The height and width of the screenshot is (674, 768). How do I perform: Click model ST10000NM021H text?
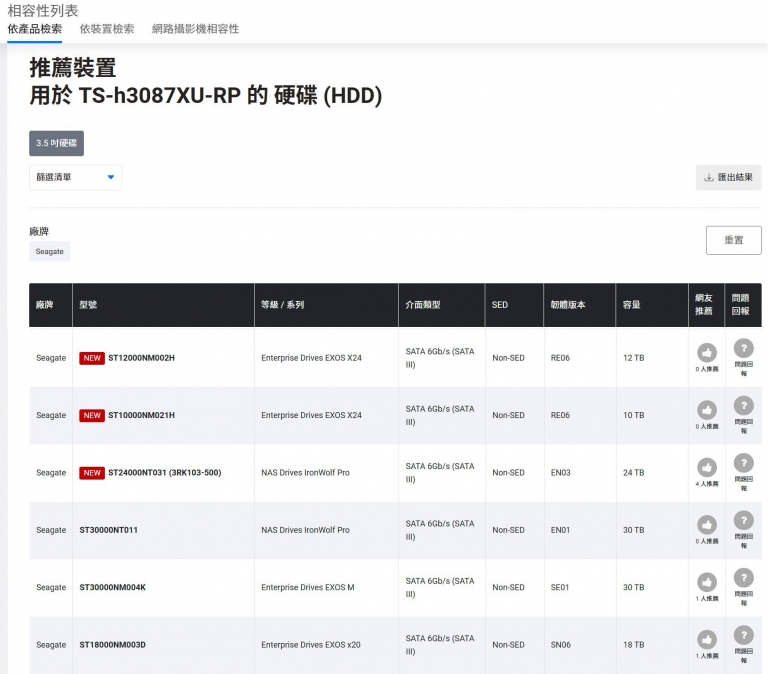pyautogui.click(x=141, y=415)
